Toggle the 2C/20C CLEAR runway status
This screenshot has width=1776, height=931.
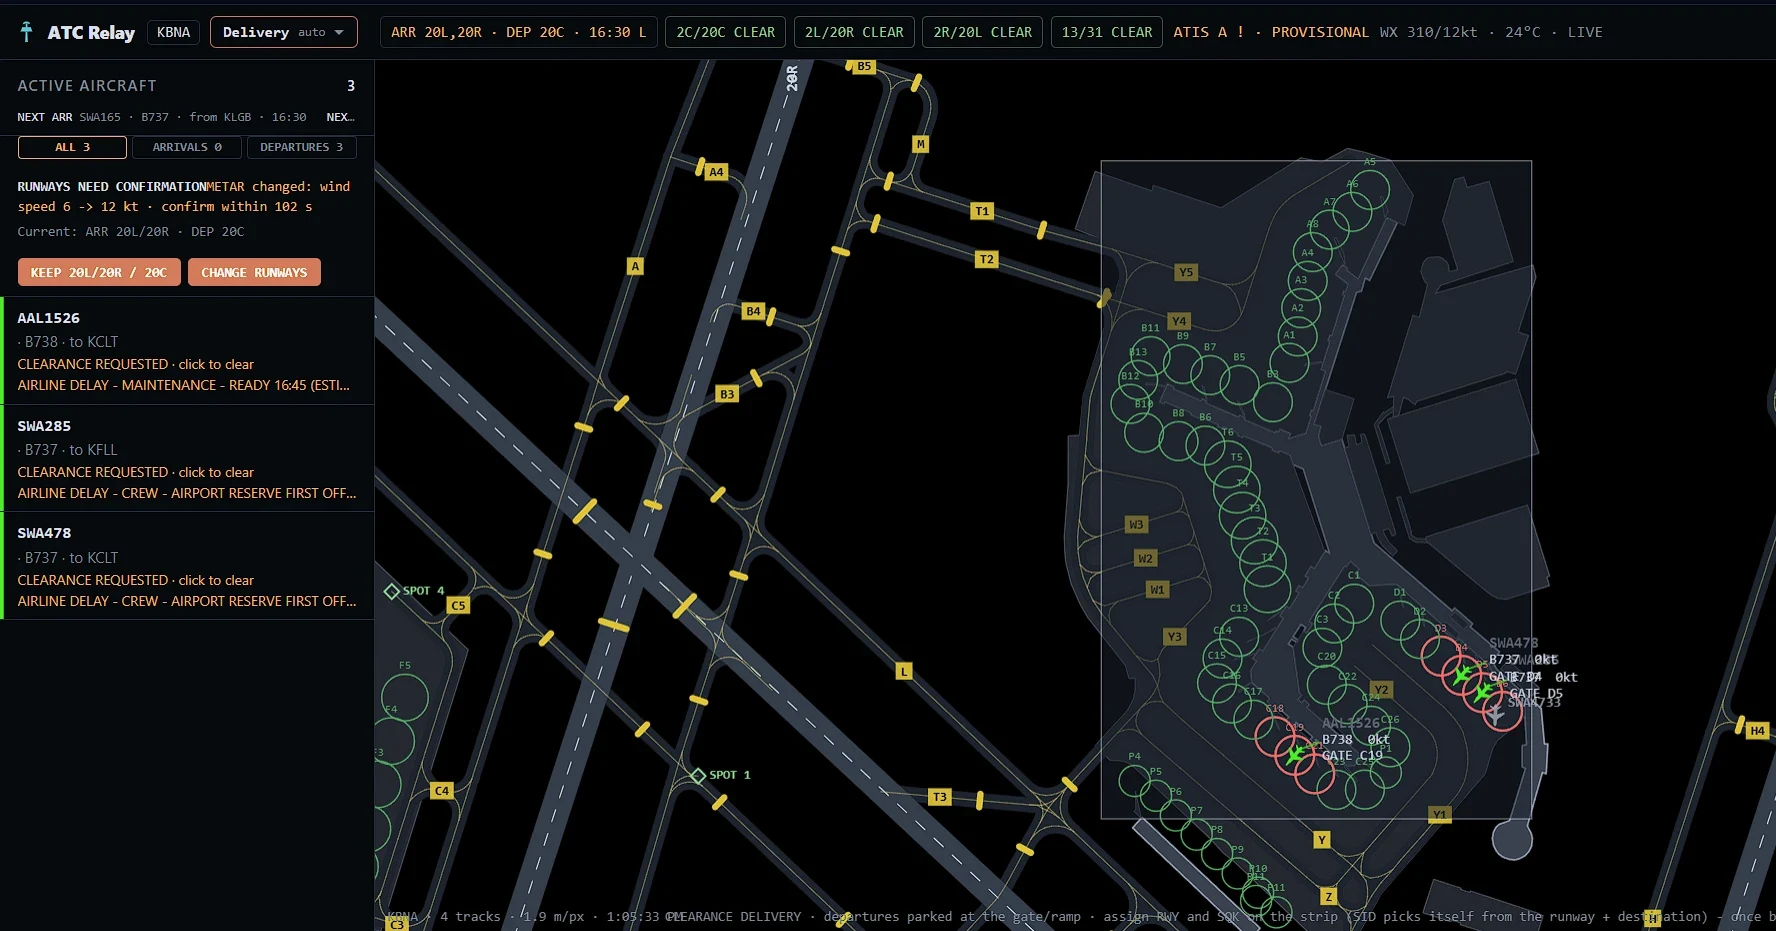(x=726, y=32)
